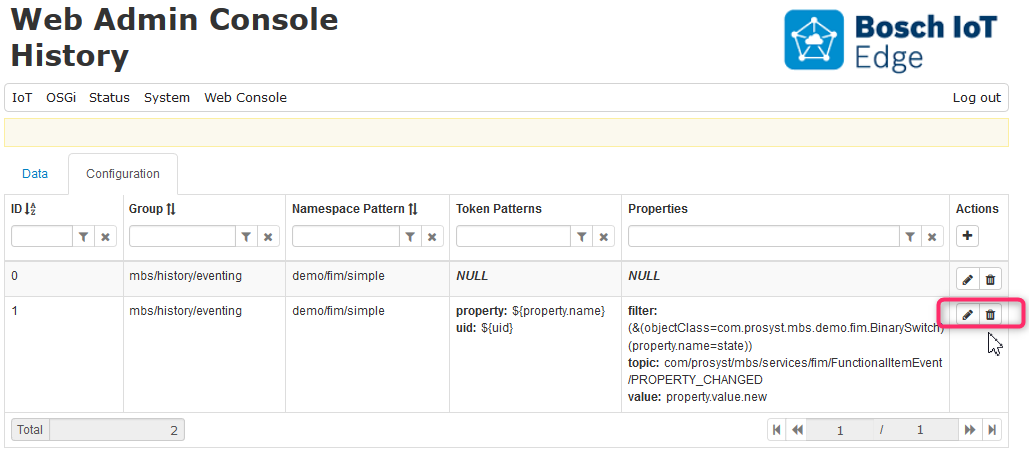Clear the Token Patterns filter
Image resolution: width=1029 pixels, height=454 pixels.
[604, 236]
